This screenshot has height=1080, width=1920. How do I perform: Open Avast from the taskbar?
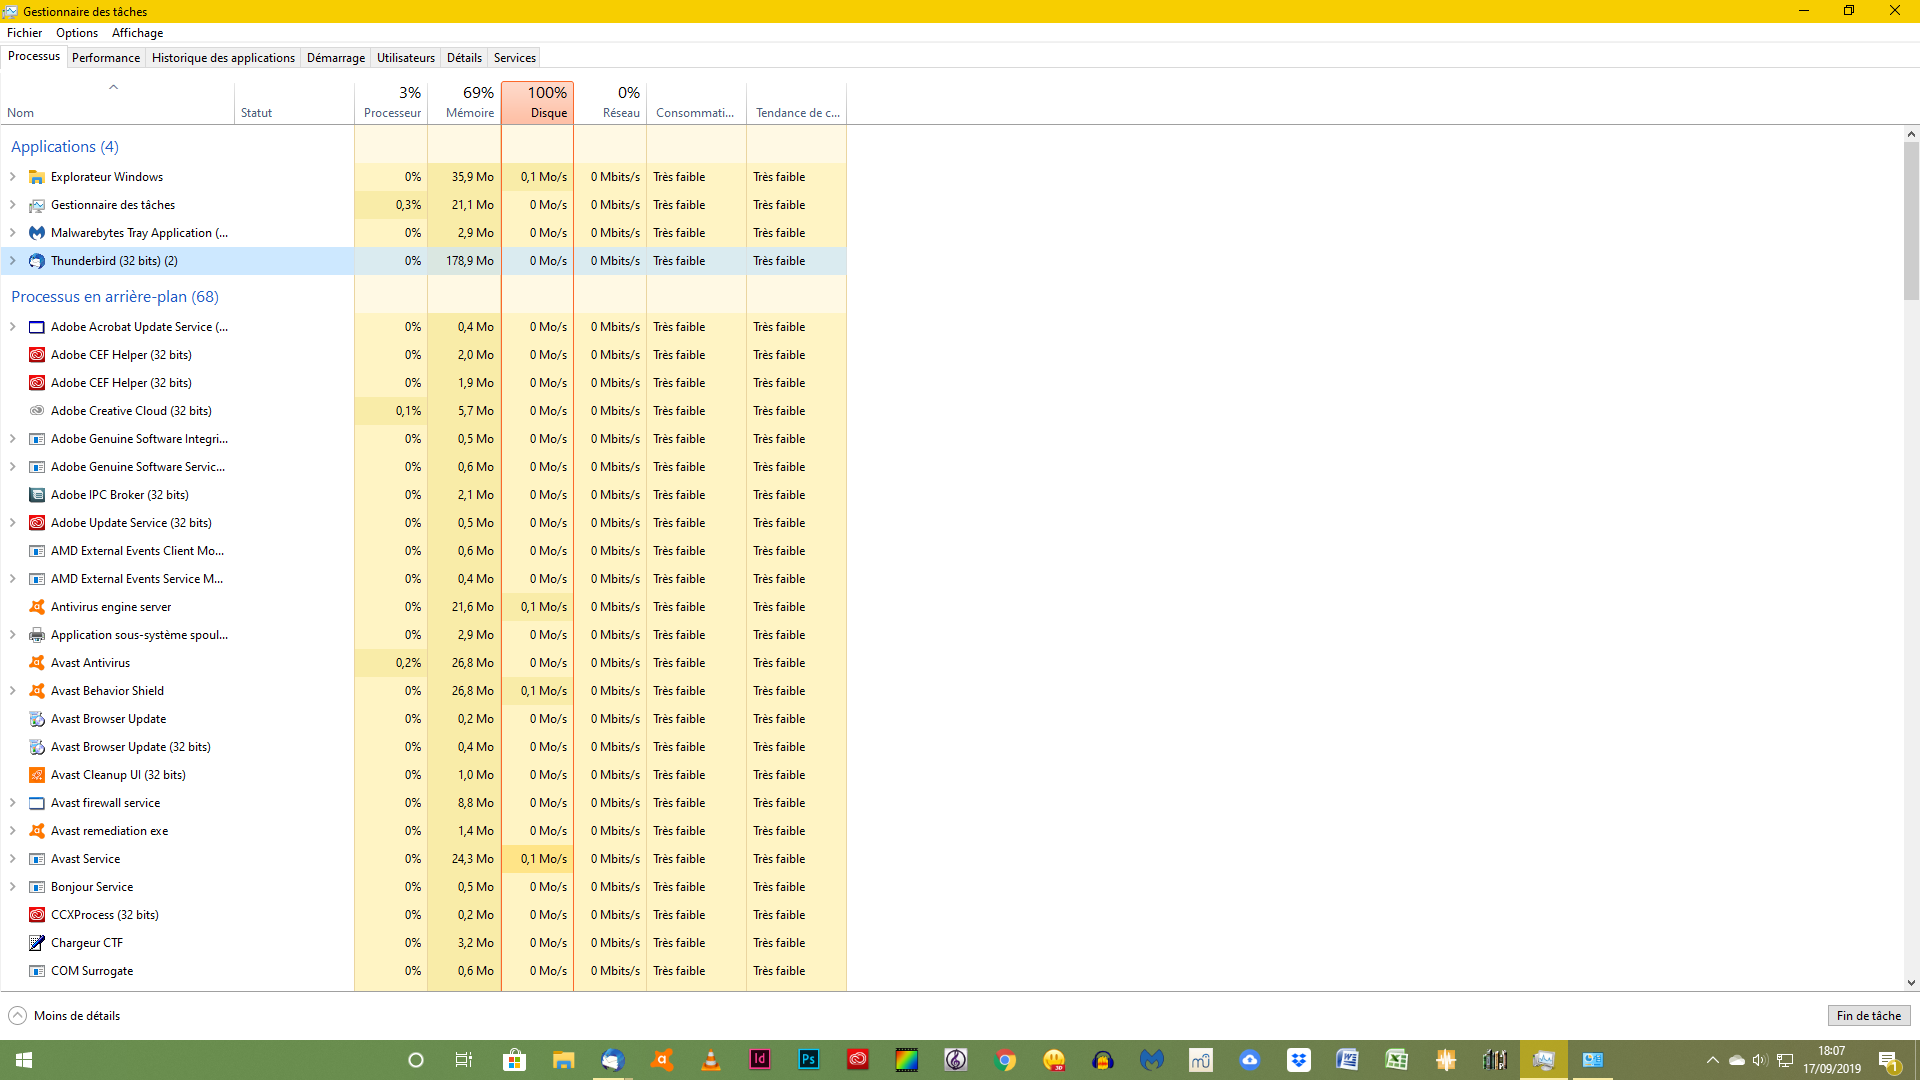tap(662, 1060)
